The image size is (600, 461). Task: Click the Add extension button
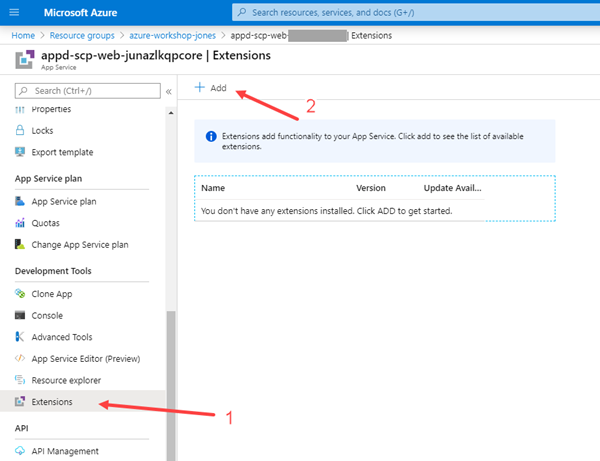click(x=211, y=88)
